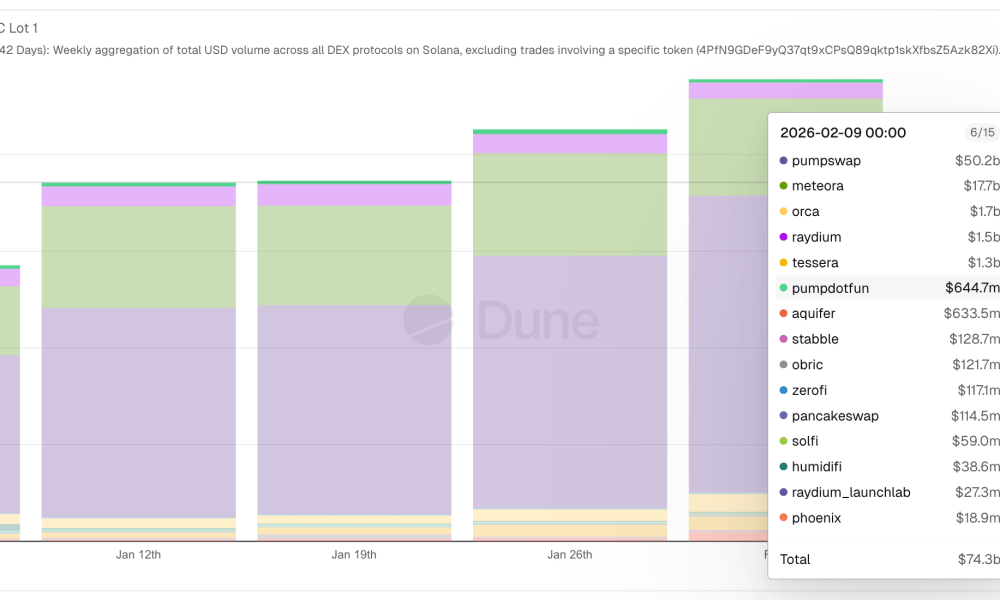Click the orca yellow legend dot

point(783,212)
